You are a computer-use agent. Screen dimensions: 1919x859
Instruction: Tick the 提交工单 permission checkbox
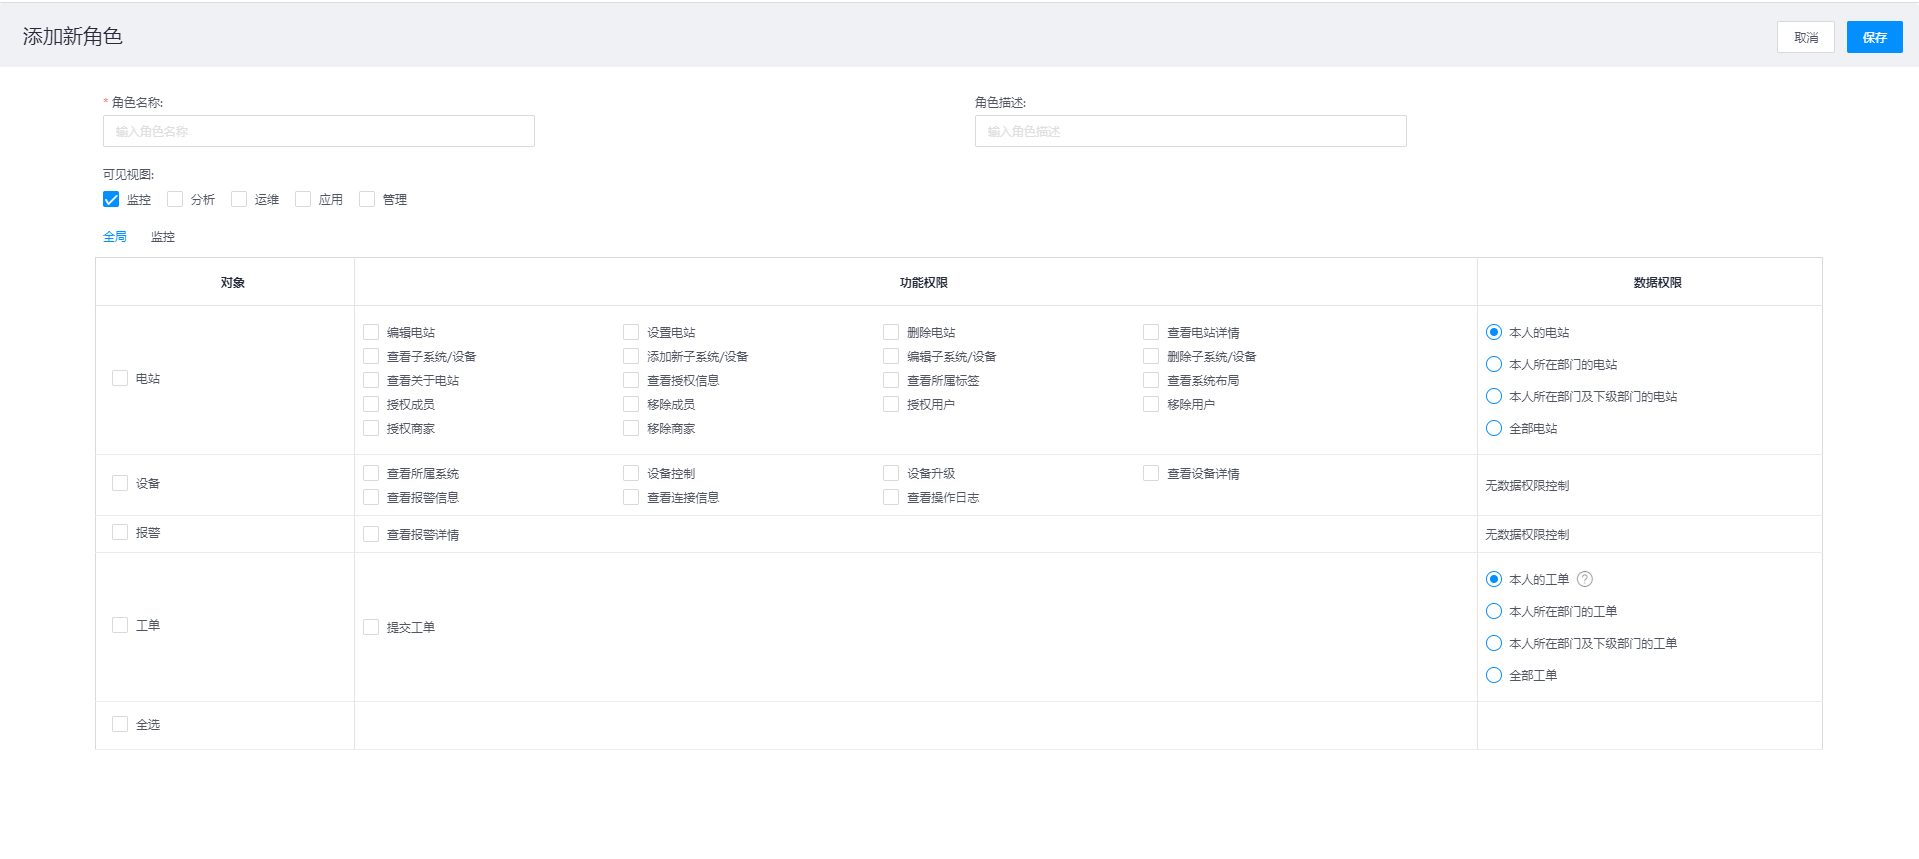point(371,627)
